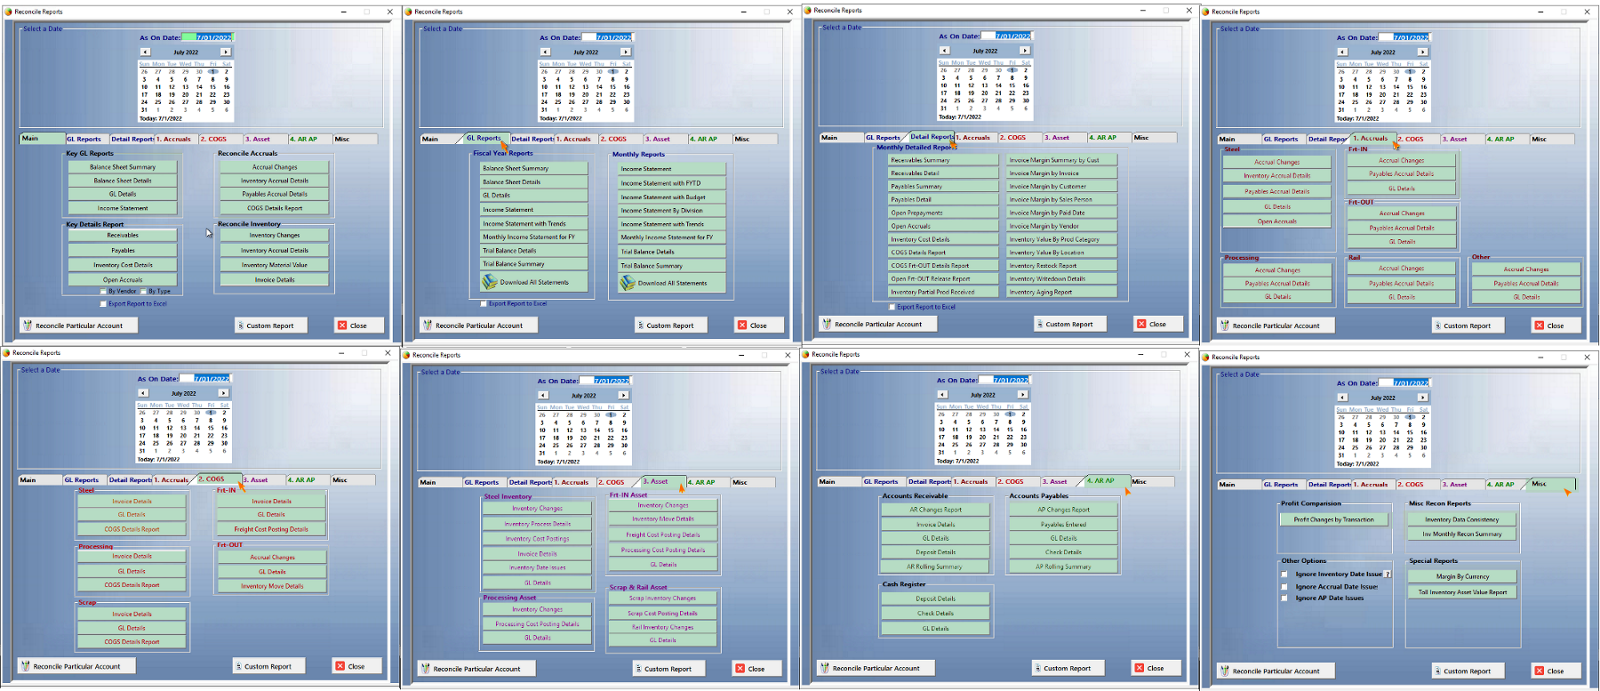Tick the By Vendor checkbox under Open Accruals
Screen dimensions: 1600x691
coord(103,291)
